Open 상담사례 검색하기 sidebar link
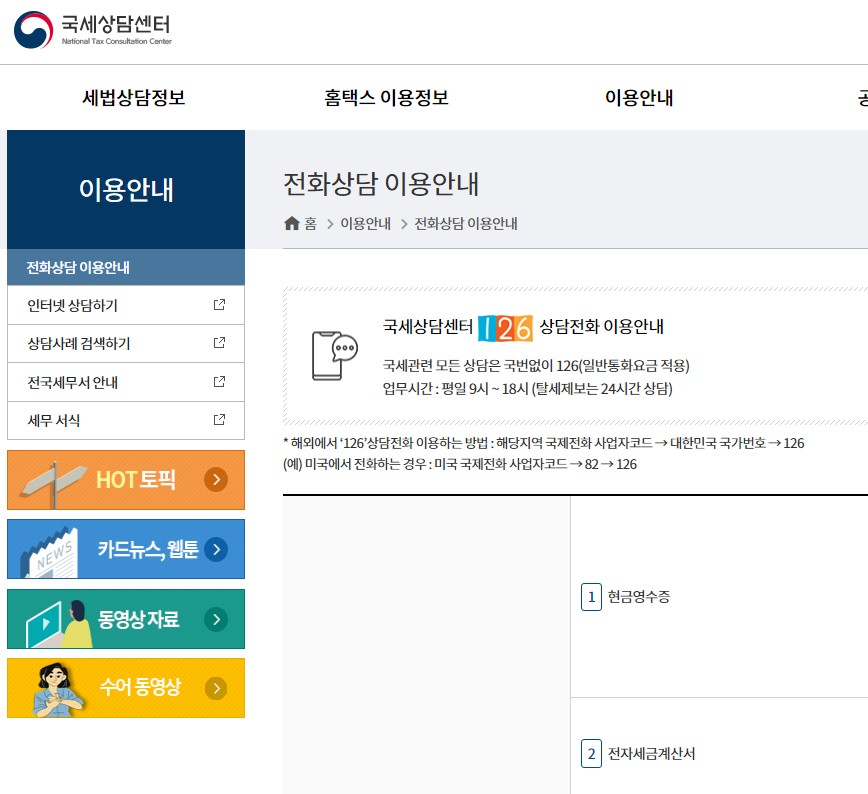The image size is (868, 794). pyautogui.click(x=126, y=343)
